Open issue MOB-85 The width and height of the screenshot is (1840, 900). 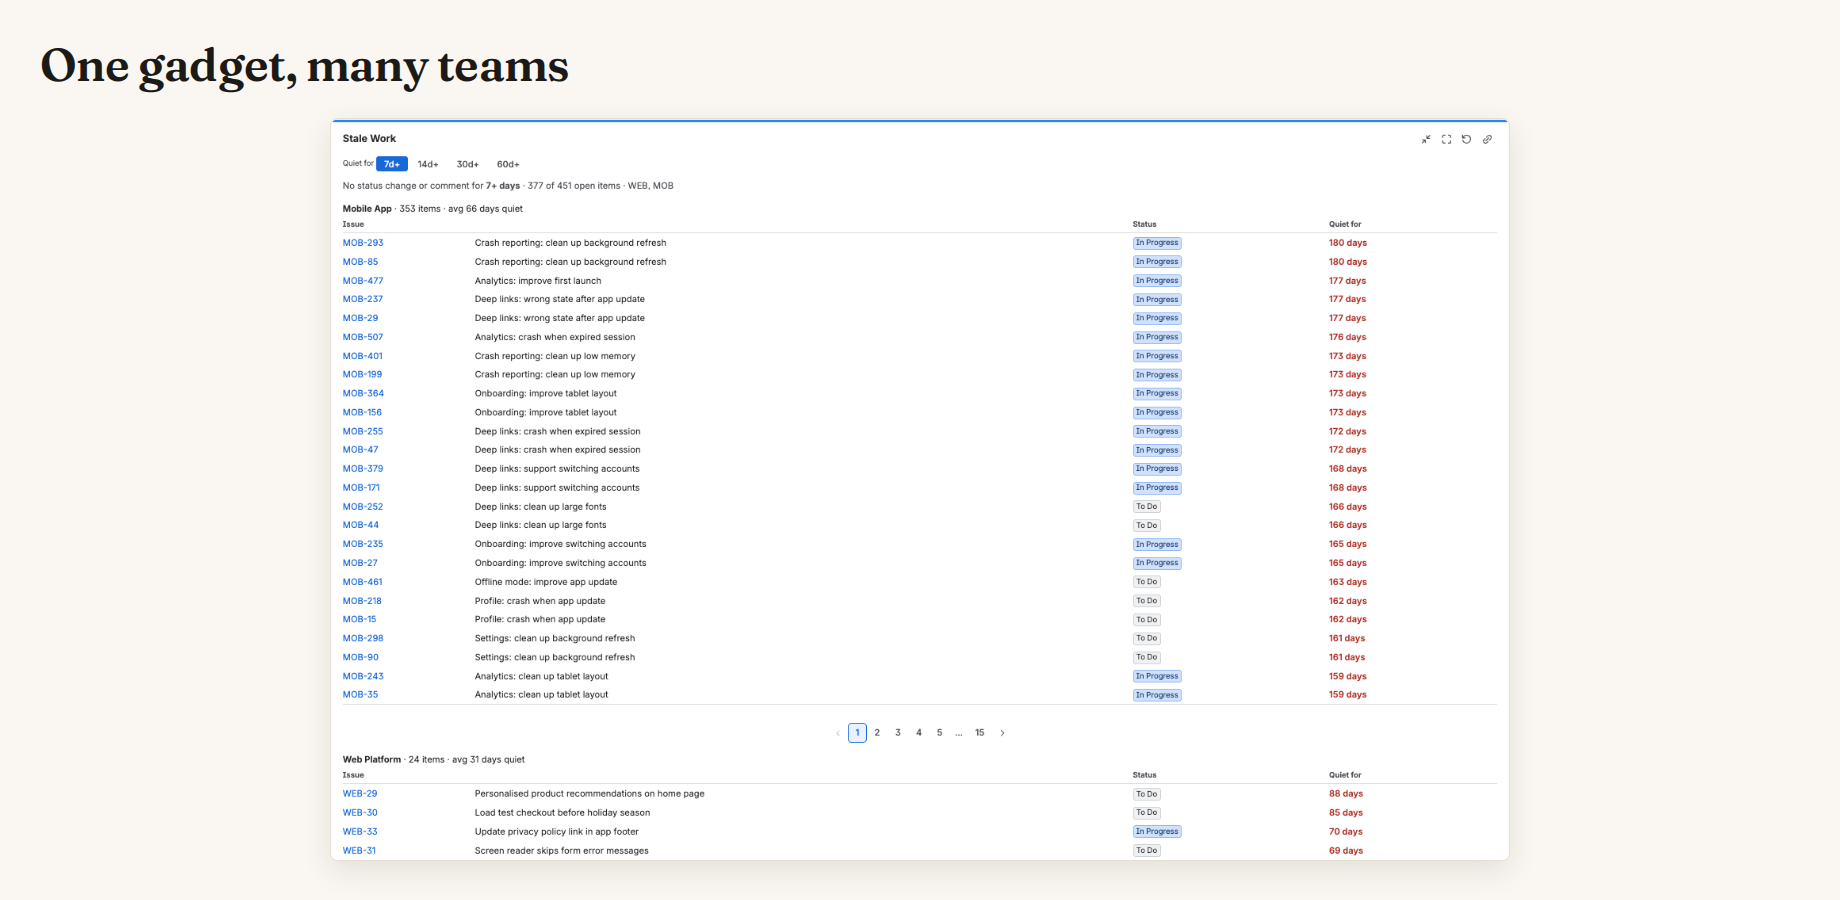point(360,262)
